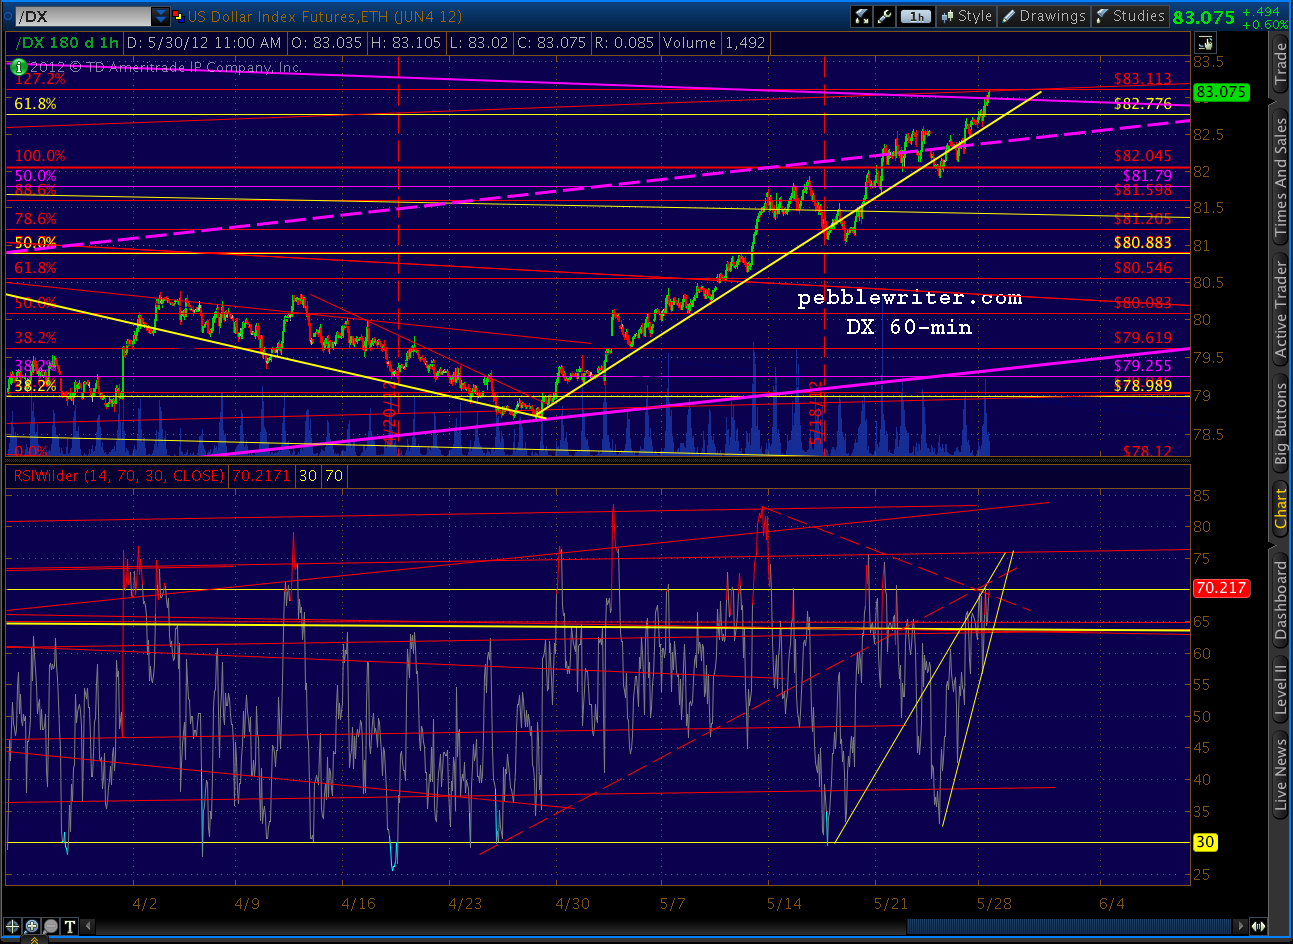The width and height of the screenshot is (1293, 944).
Task: Click the colored squares symbol link icon
Action: tap(178, 16)
